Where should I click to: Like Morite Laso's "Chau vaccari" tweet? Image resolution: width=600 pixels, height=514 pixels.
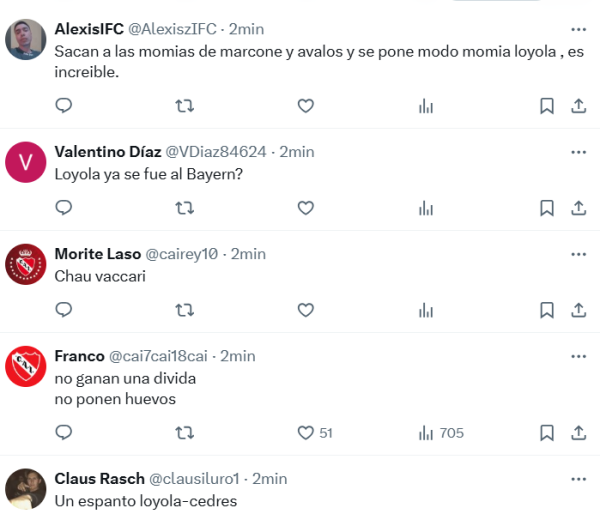[x=306, y=310]
